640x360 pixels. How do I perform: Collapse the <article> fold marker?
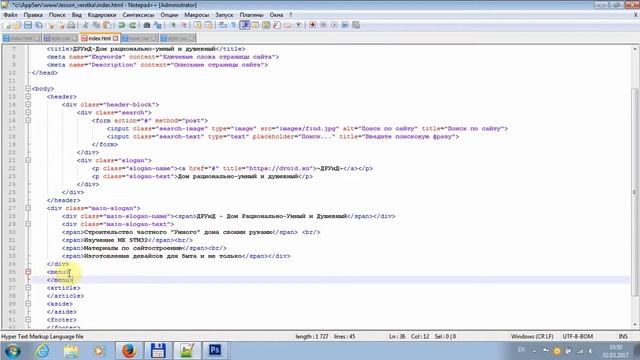coord(28,288)
